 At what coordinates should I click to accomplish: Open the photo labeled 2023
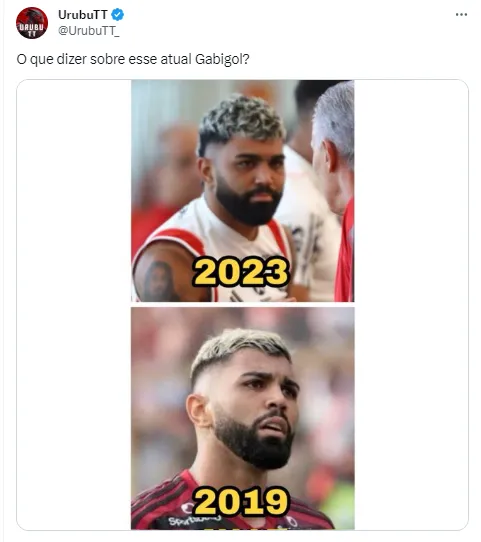243,191
